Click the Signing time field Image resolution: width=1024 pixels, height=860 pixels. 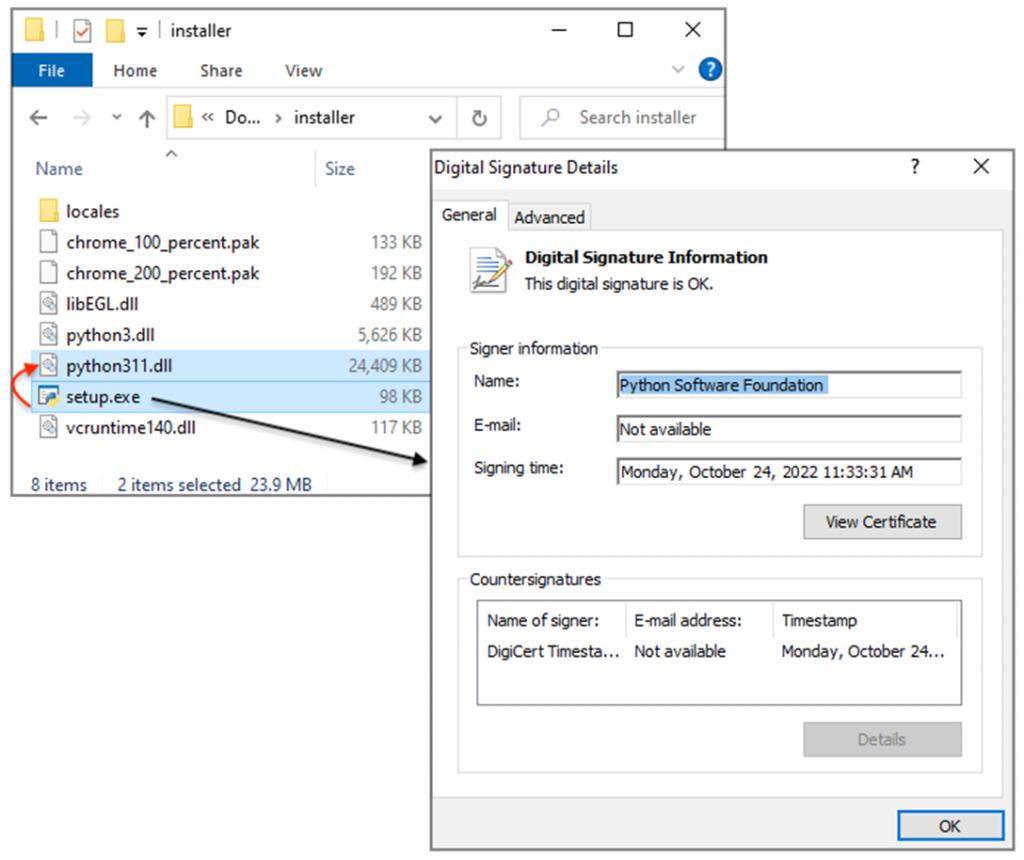[789, 471]
